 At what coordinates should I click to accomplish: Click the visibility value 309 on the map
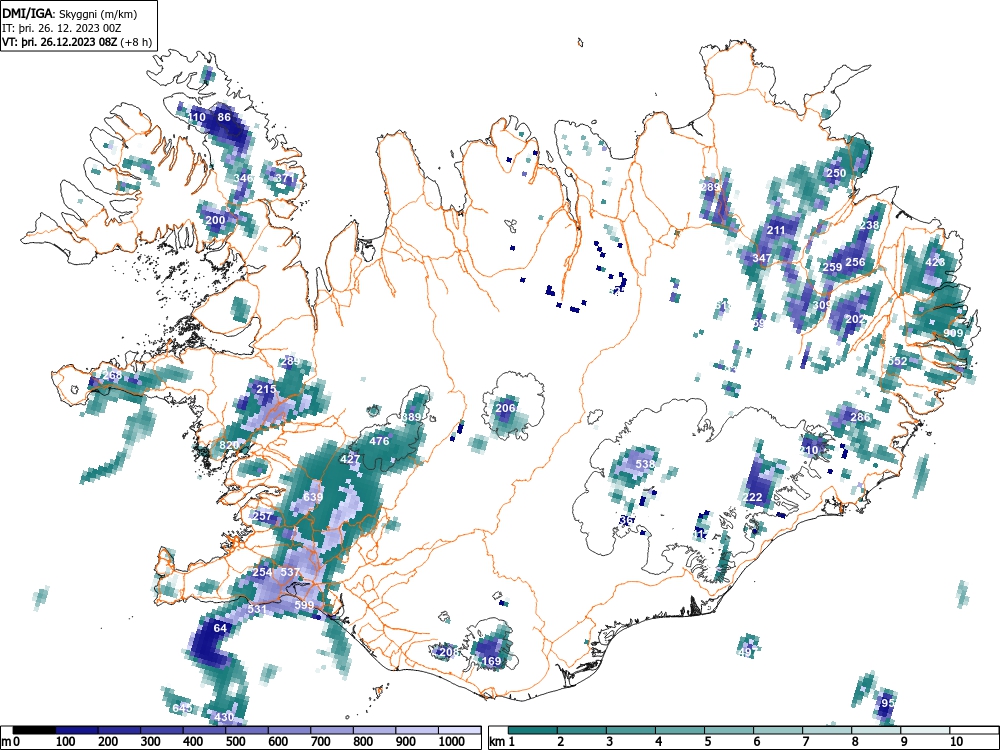coord(822,305)
